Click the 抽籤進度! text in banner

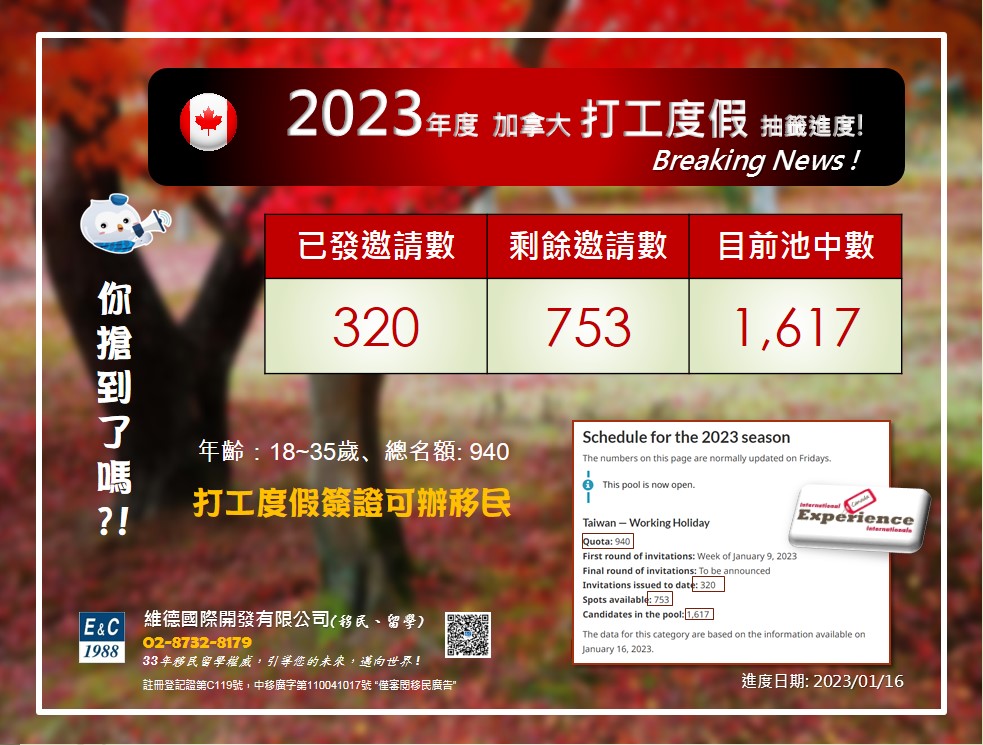pyautogui.click(x=812, y=126)
